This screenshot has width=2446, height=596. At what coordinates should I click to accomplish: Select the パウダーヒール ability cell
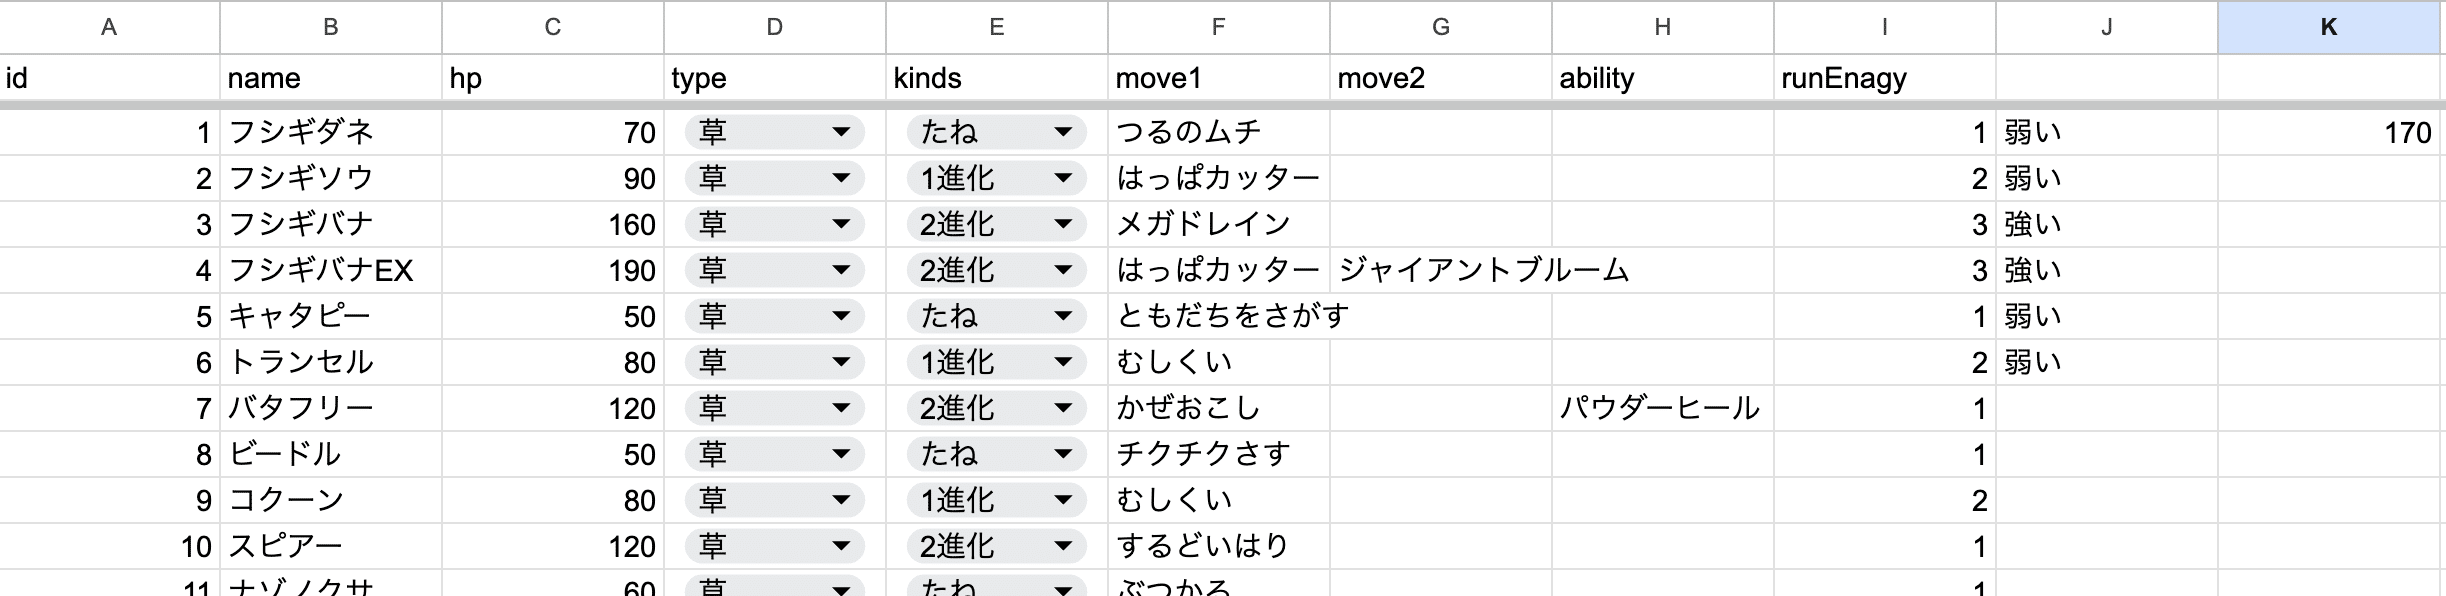(1662, 408)
